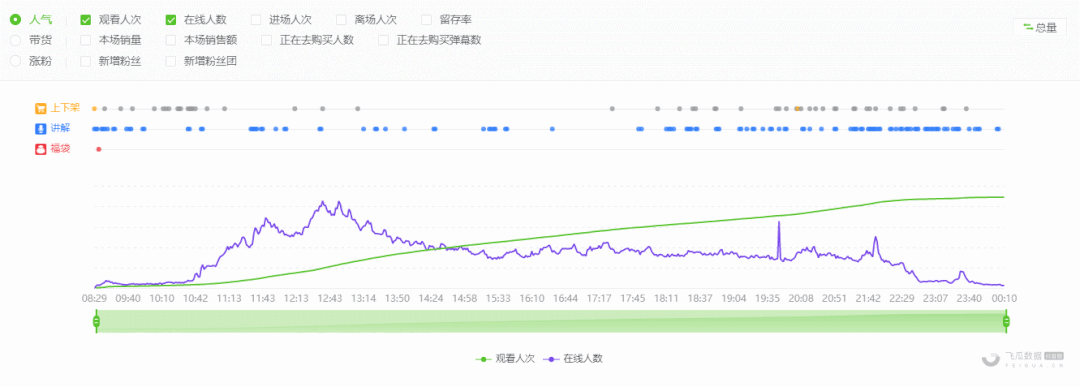The image size is (1080, 387).
Task: Click the 21:42 axis time label
Action: click(x=869, y=298)
